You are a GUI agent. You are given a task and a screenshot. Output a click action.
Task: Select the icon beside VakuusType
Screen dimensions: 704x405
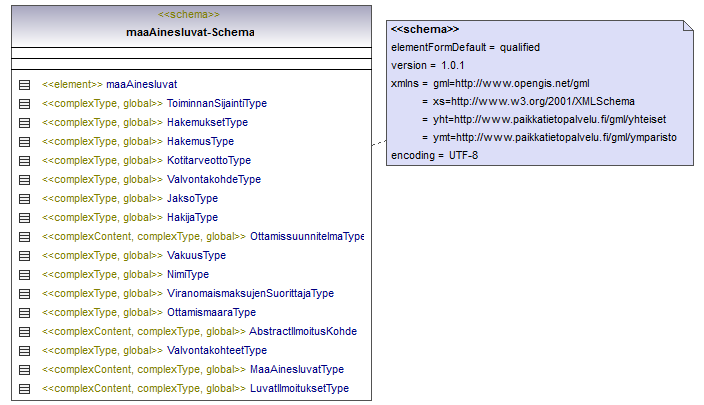25,256
